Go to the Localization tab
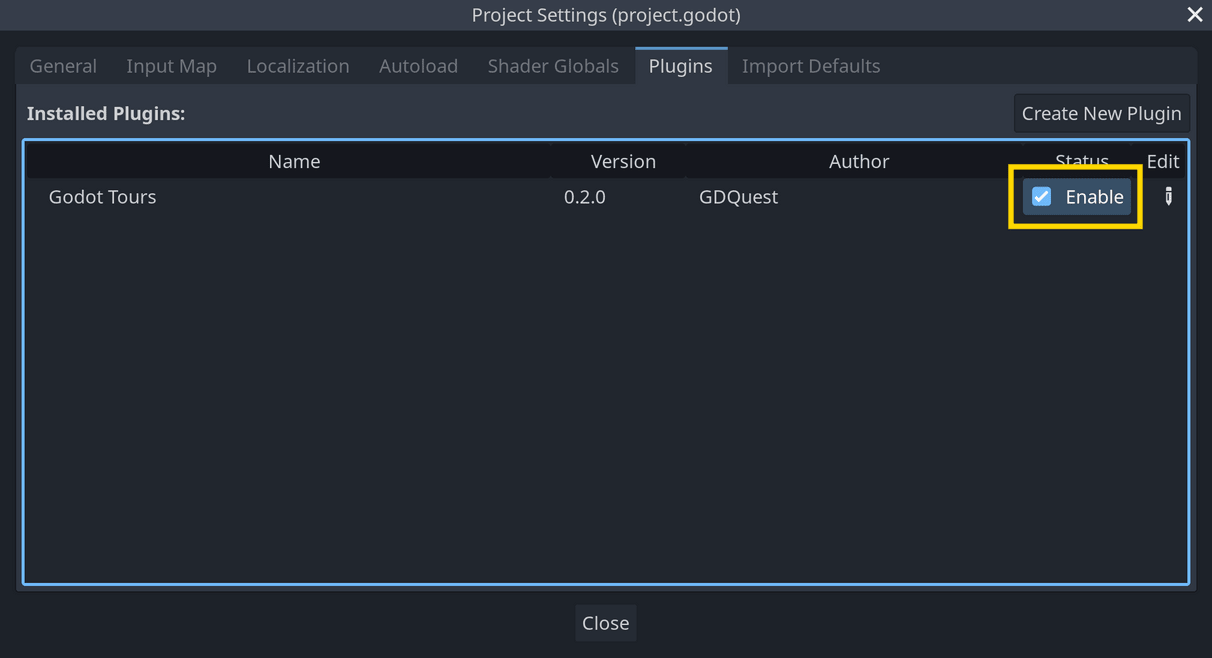Image resolution: width=1212 pixels, height=658 pixels. click(298, 66)
